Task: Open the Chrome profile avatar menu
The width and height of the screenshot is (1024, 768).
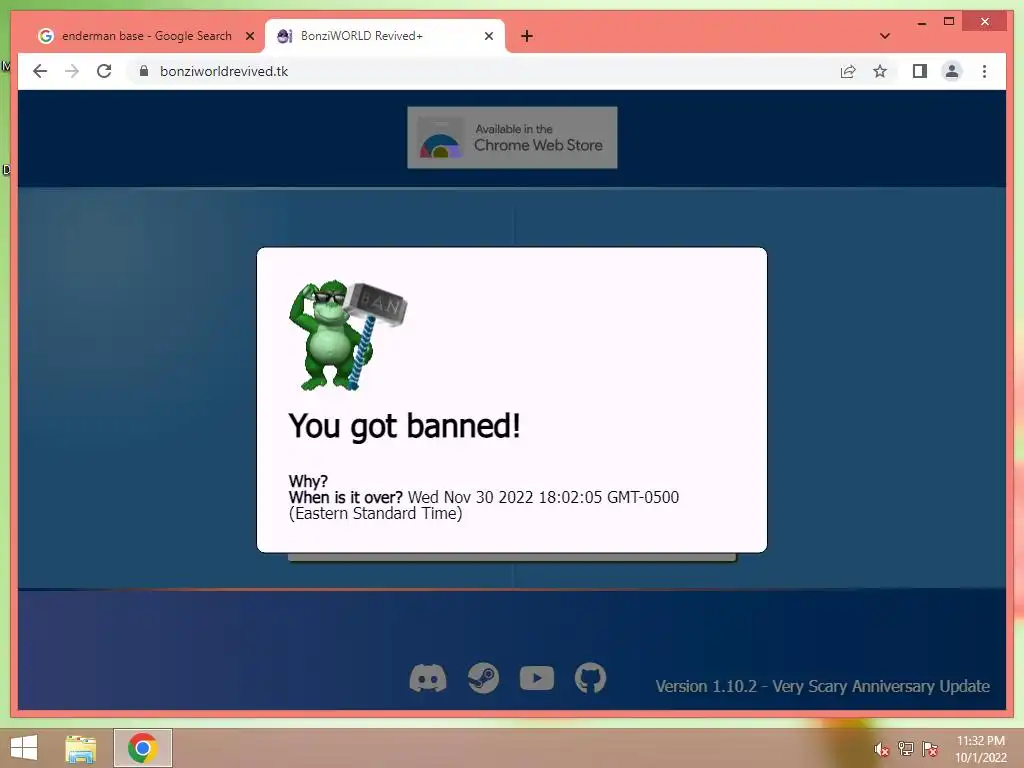Action: click(x=952, y=71)
